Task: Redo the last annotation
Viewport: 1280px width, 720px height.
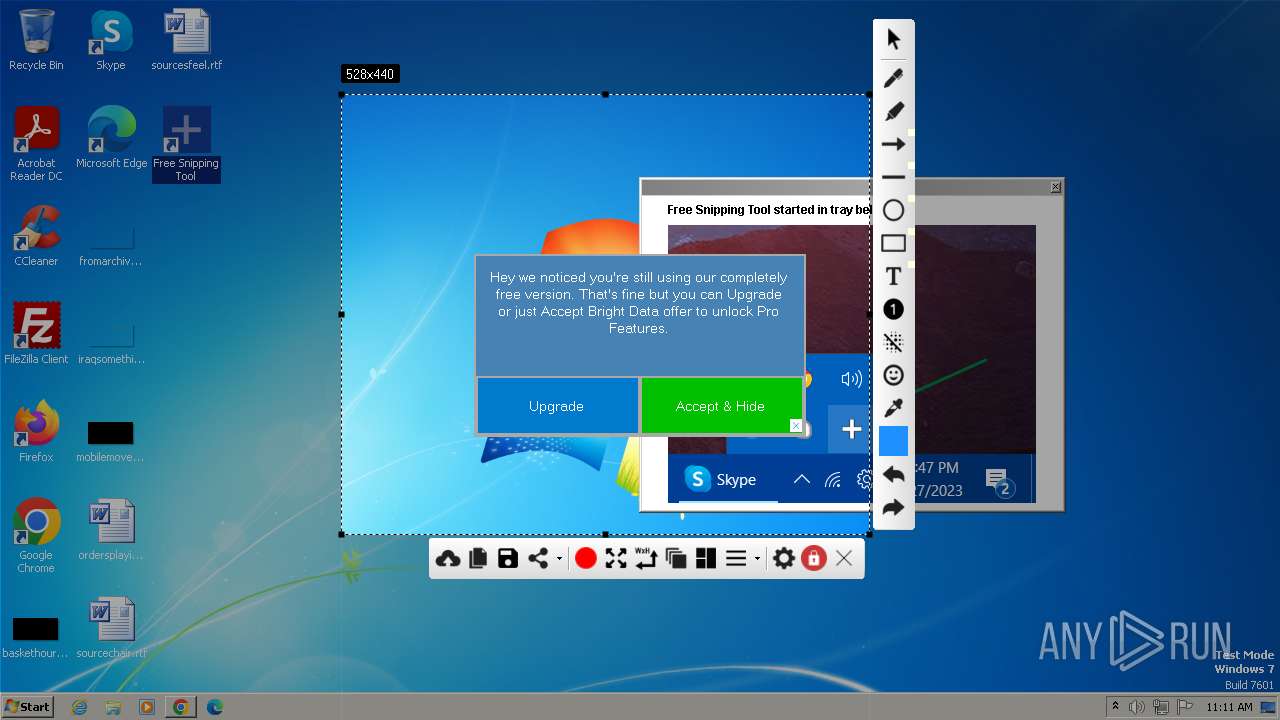Action: point(893,507)
